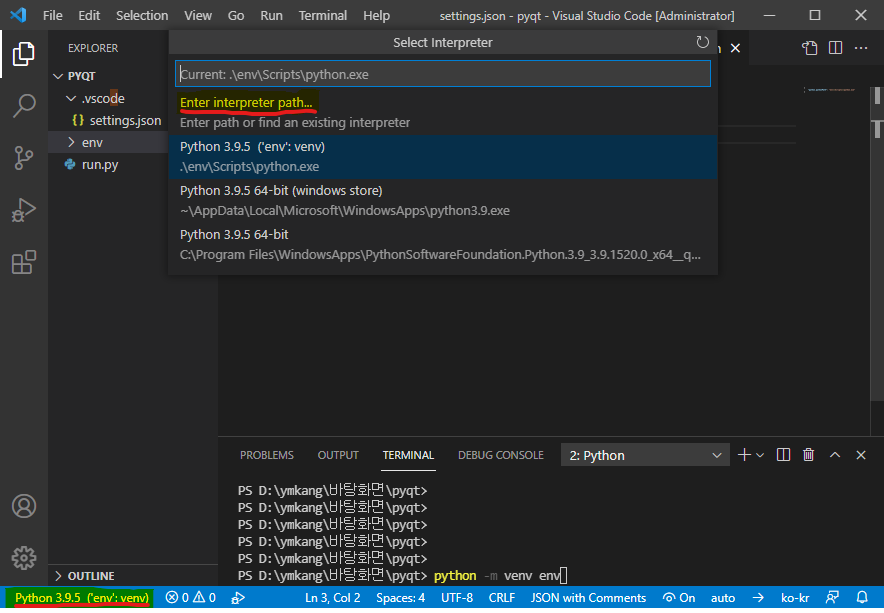Choose 'Enter interpreter path...' option
The width and height of the screenshot is (884, 613).
tap(443, 112)
